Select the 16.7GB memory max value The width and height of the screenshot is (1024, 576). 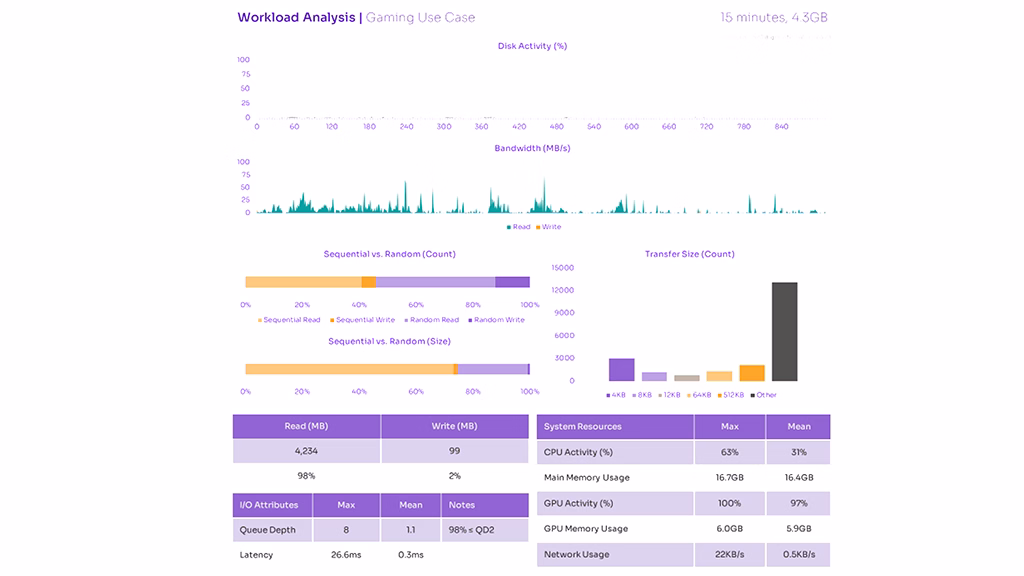729,477
